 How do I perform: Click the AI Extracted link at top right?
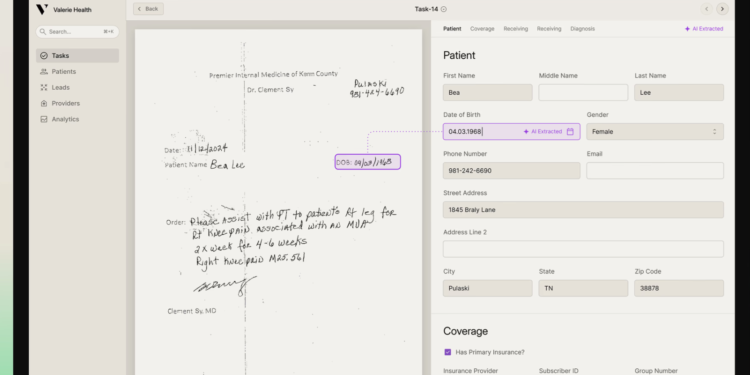704,29
